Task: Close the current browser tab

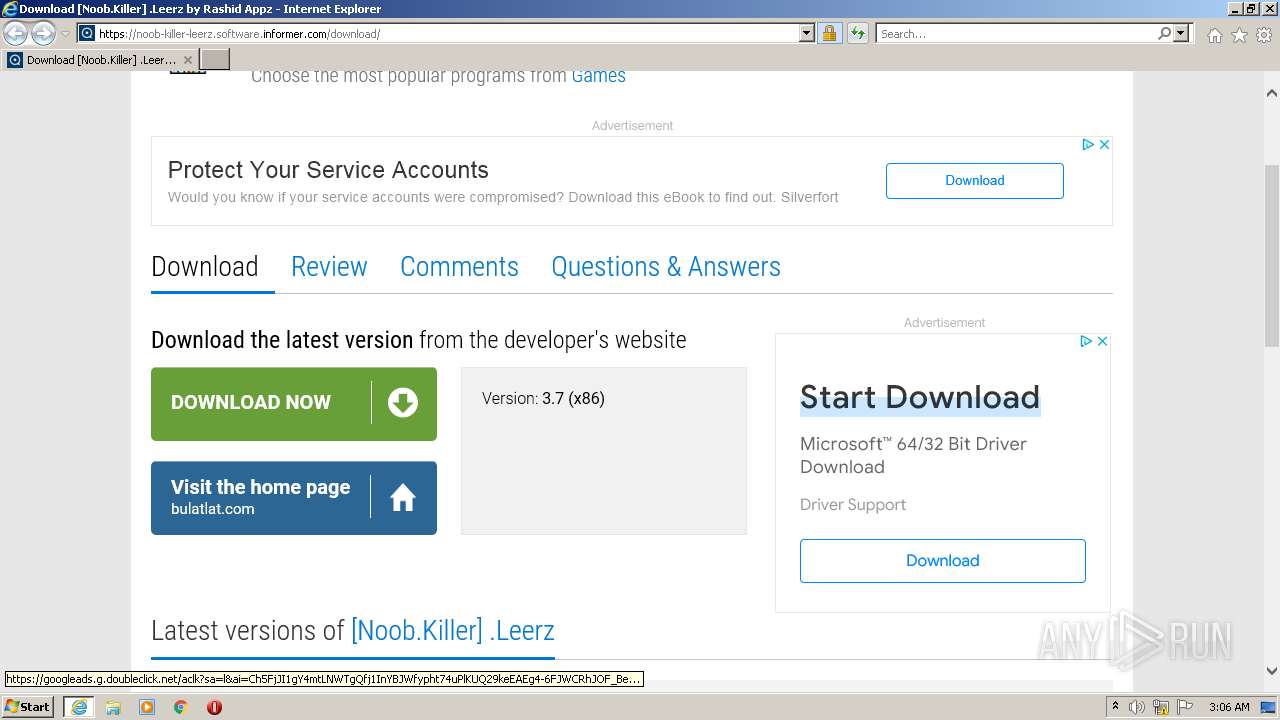Action: (187, 60)
